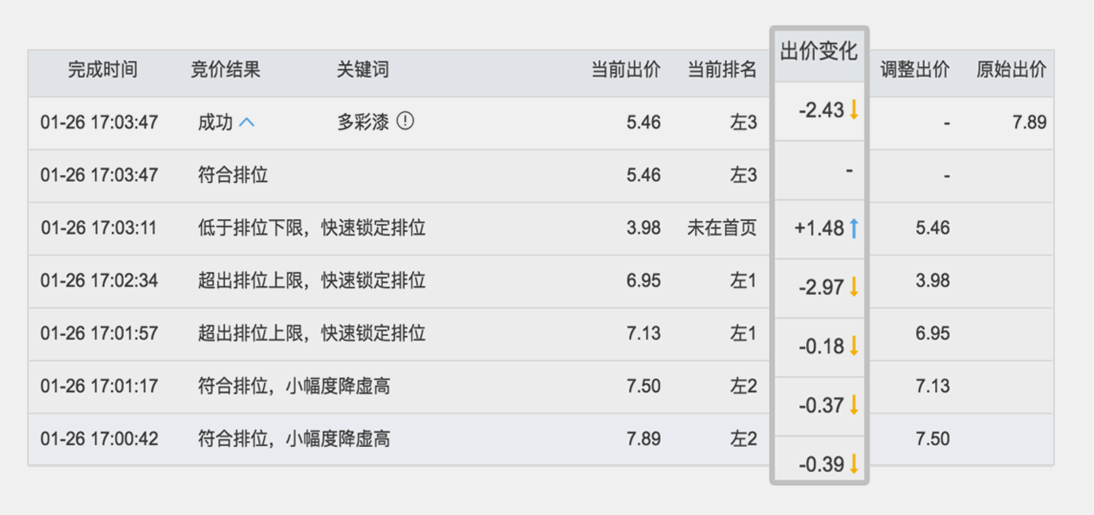Select the row completed at 17:02:34

[541, 281]
